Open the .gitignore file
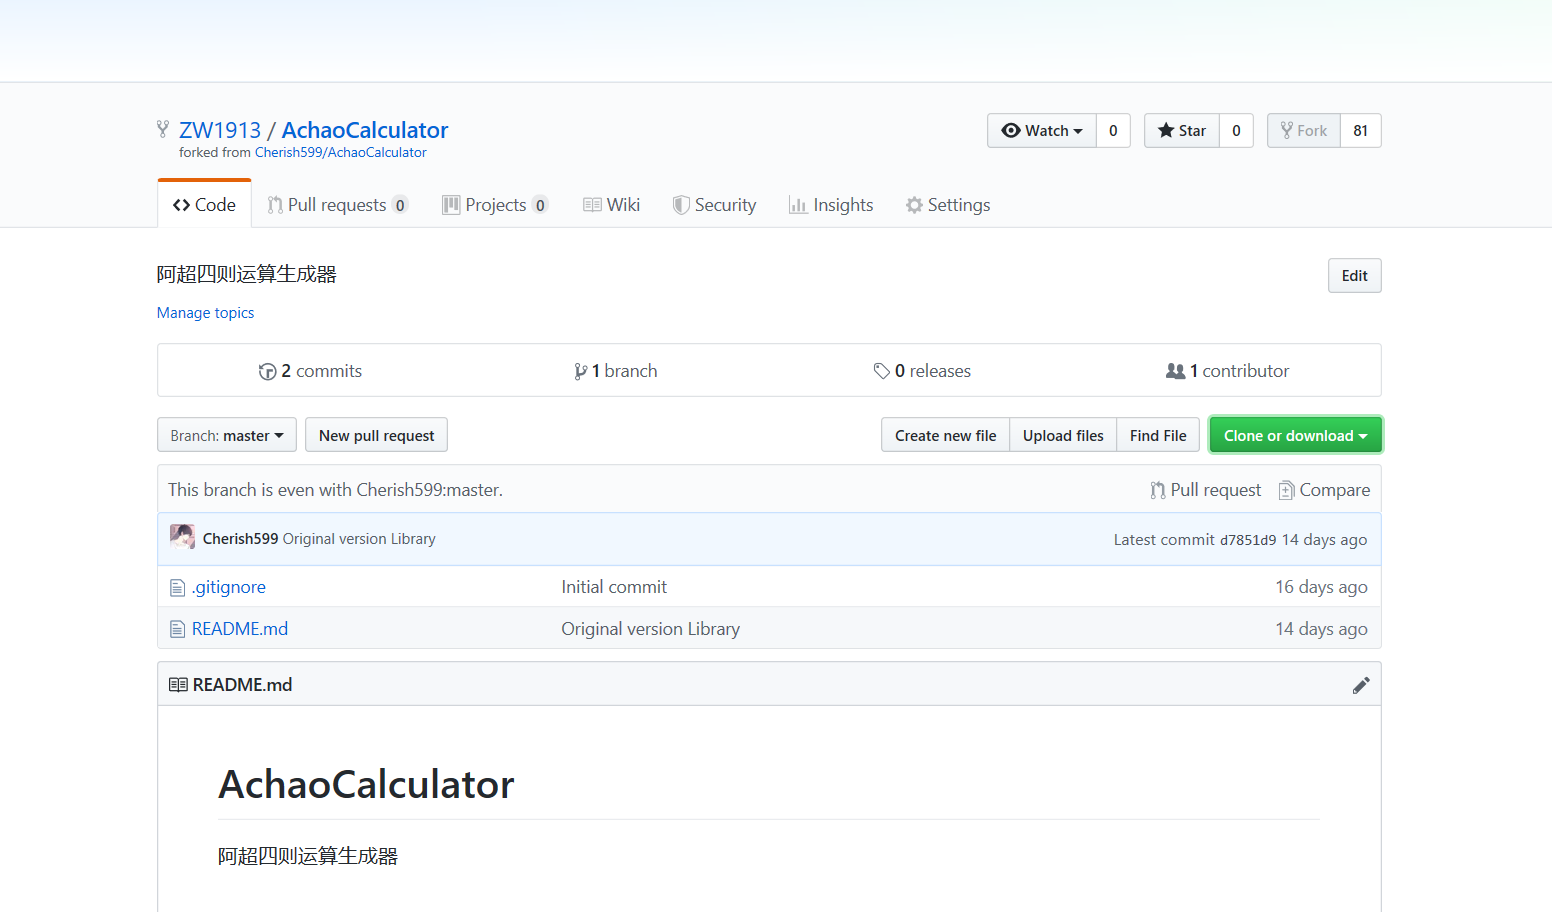This screenshot has height=912, width=1552. click(x=229, y=587)
